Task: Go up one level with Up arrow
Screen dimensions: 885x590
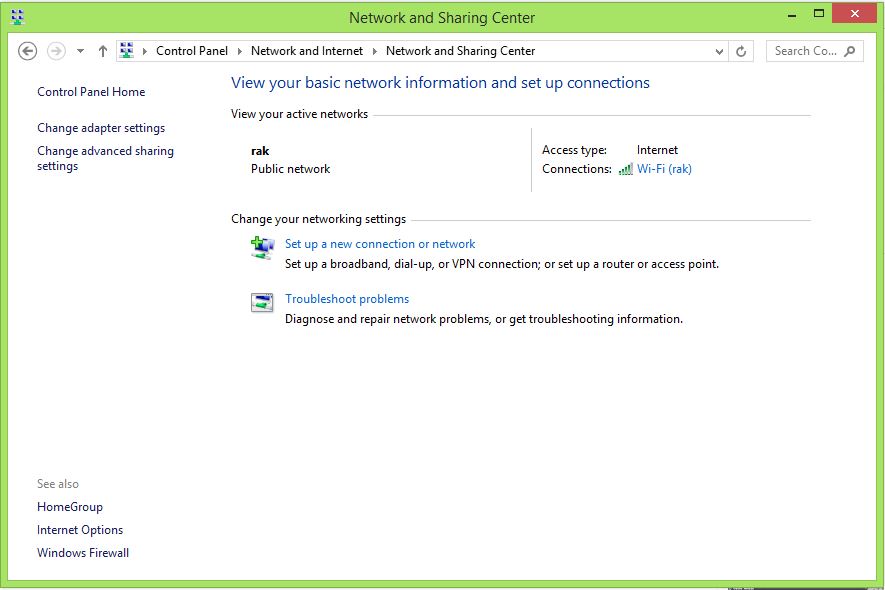Action: tap(103, 51)
